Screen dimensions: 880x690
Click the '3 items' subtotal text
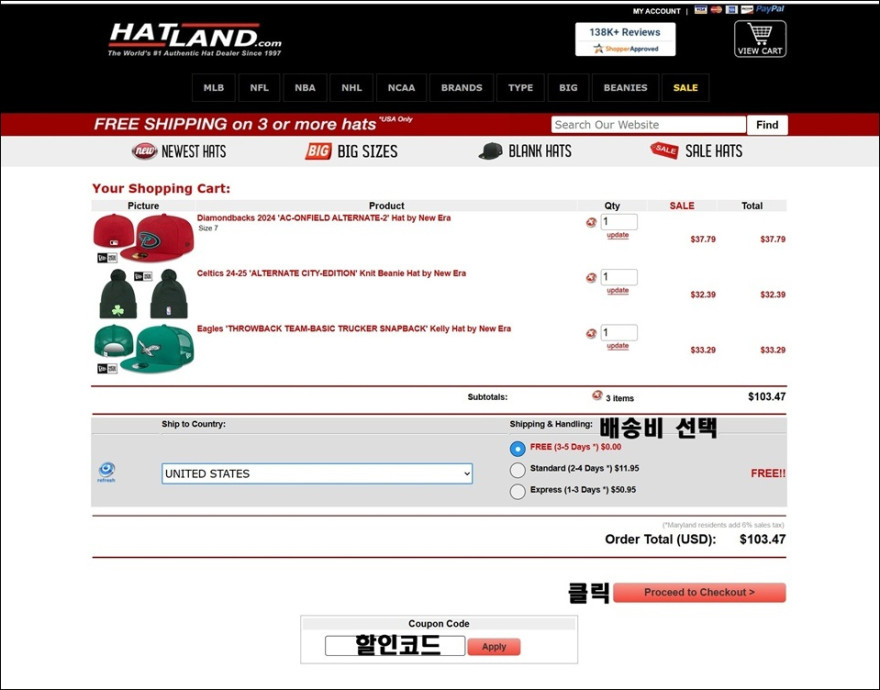pyautogui.click(x=620, y=398)
